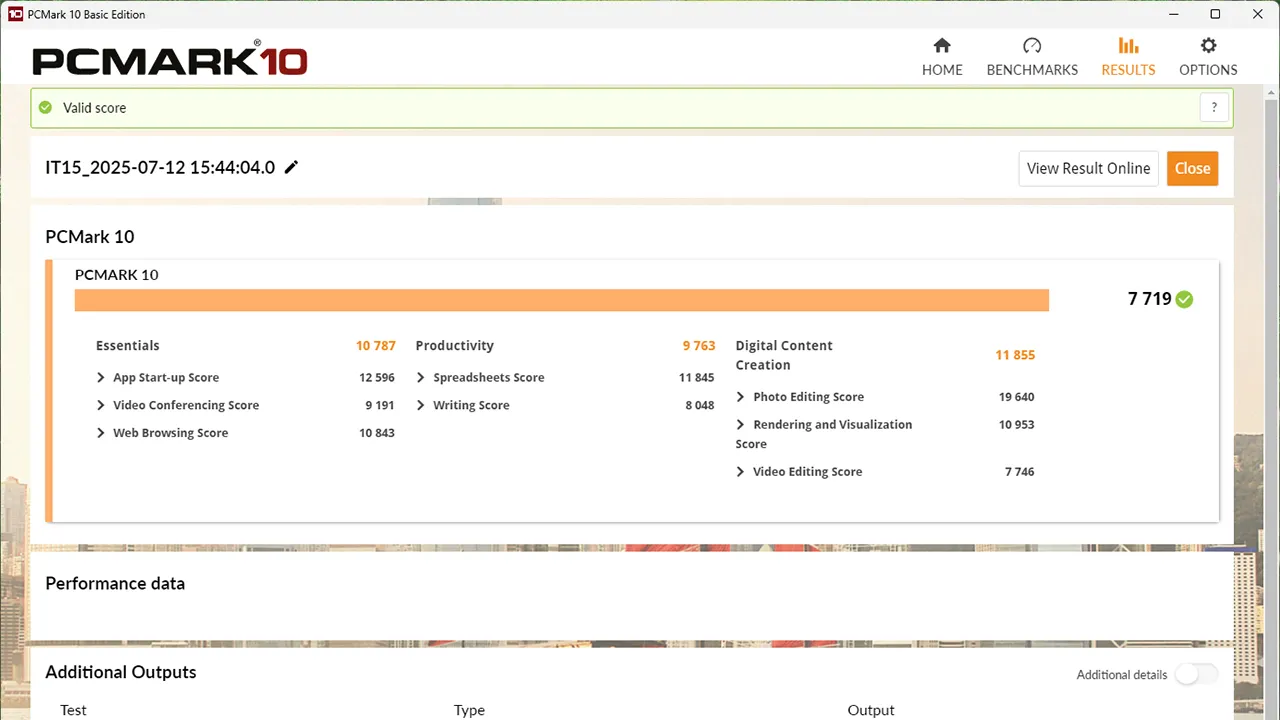Open the Benchmarks gauge icon
Image resolution: width=1280 pixels, height=720 pixels.
coord(1032,46)
